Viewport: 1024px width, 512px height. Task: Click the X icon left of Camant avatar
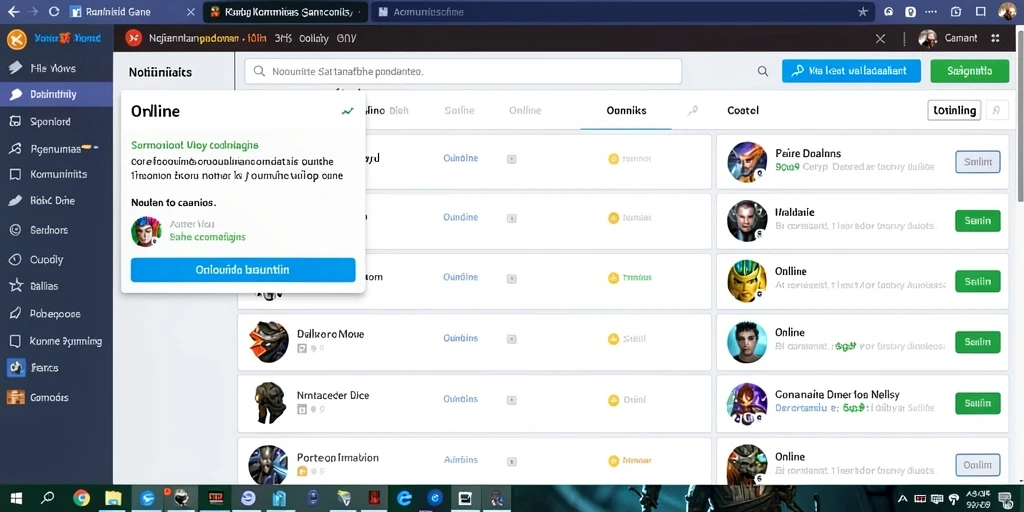(880, 39)
